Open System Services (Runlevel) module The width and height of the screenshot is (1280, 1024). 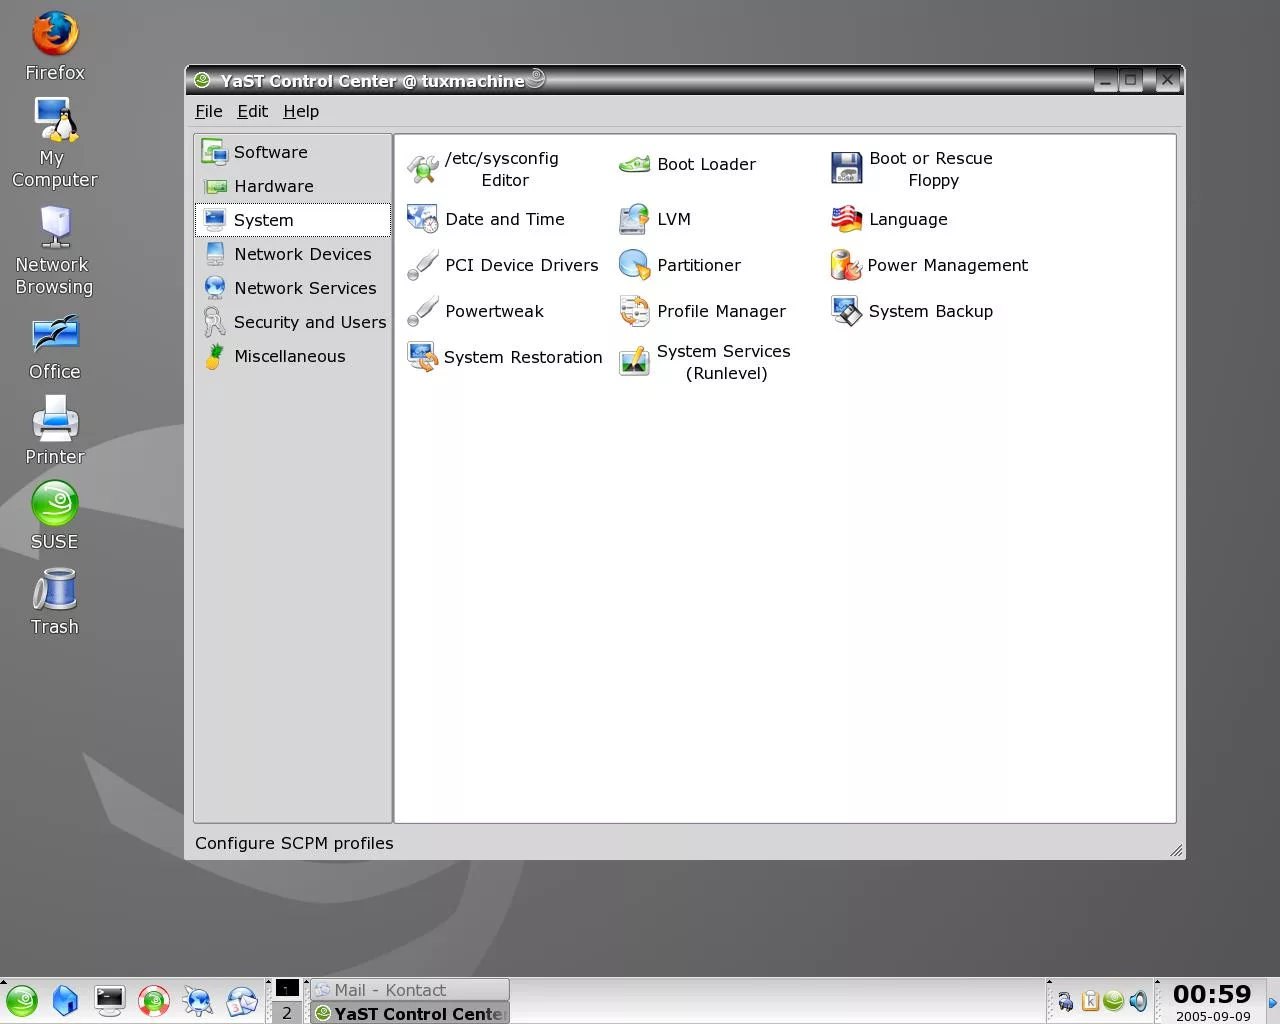pos(705,362)
